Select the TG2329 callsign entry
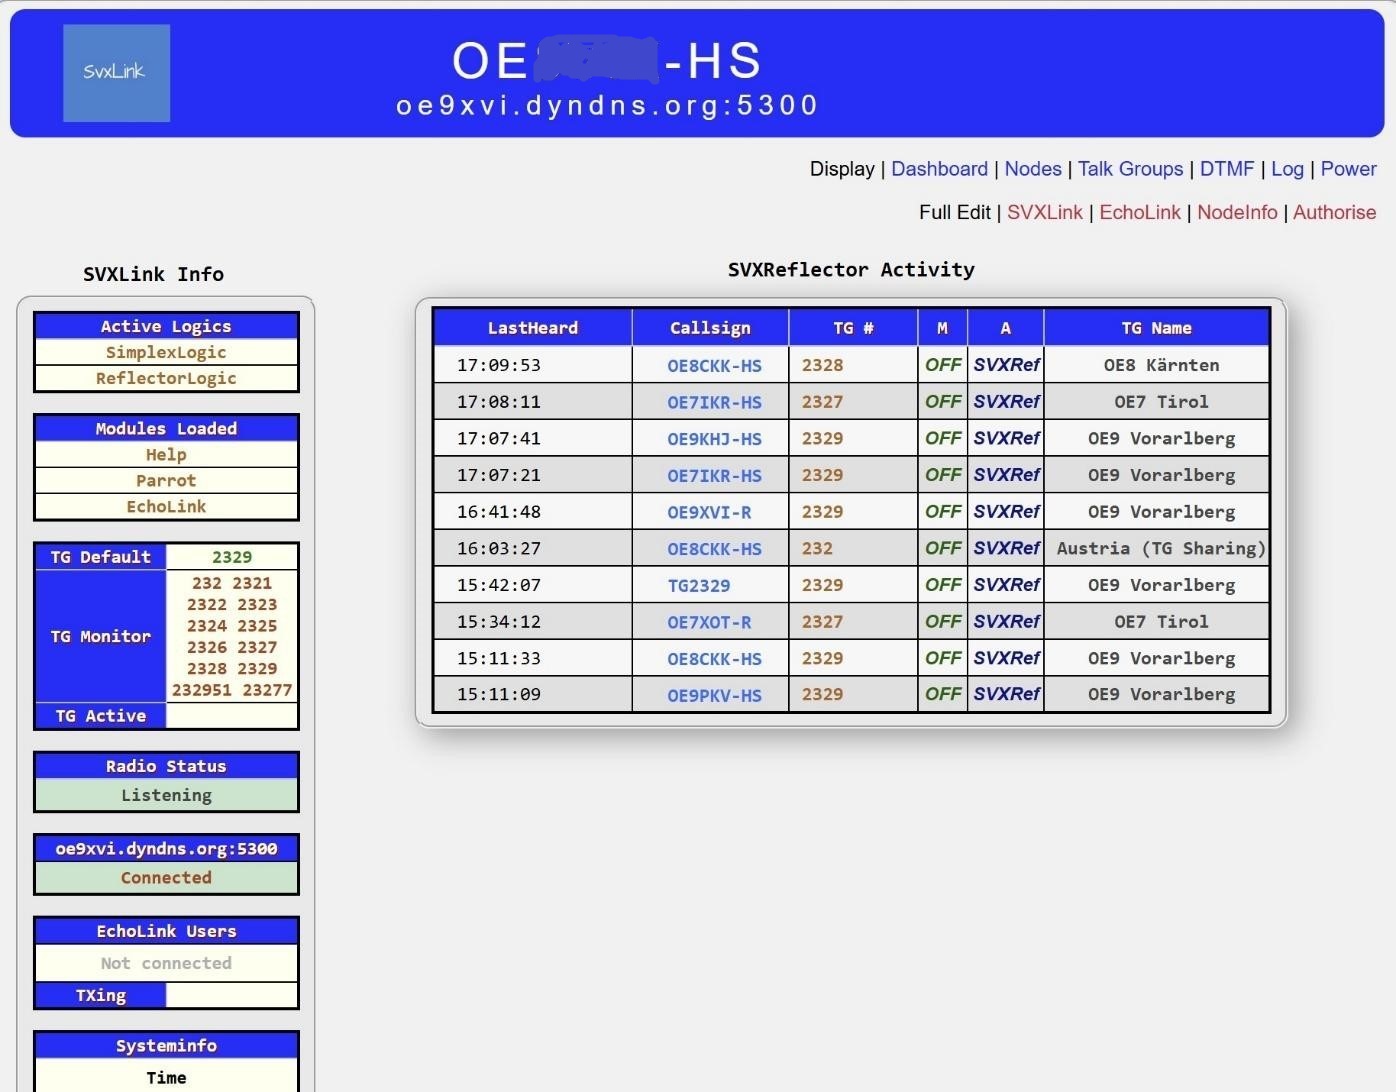The image size is (1396, 1092). click(x=698, y=586)
